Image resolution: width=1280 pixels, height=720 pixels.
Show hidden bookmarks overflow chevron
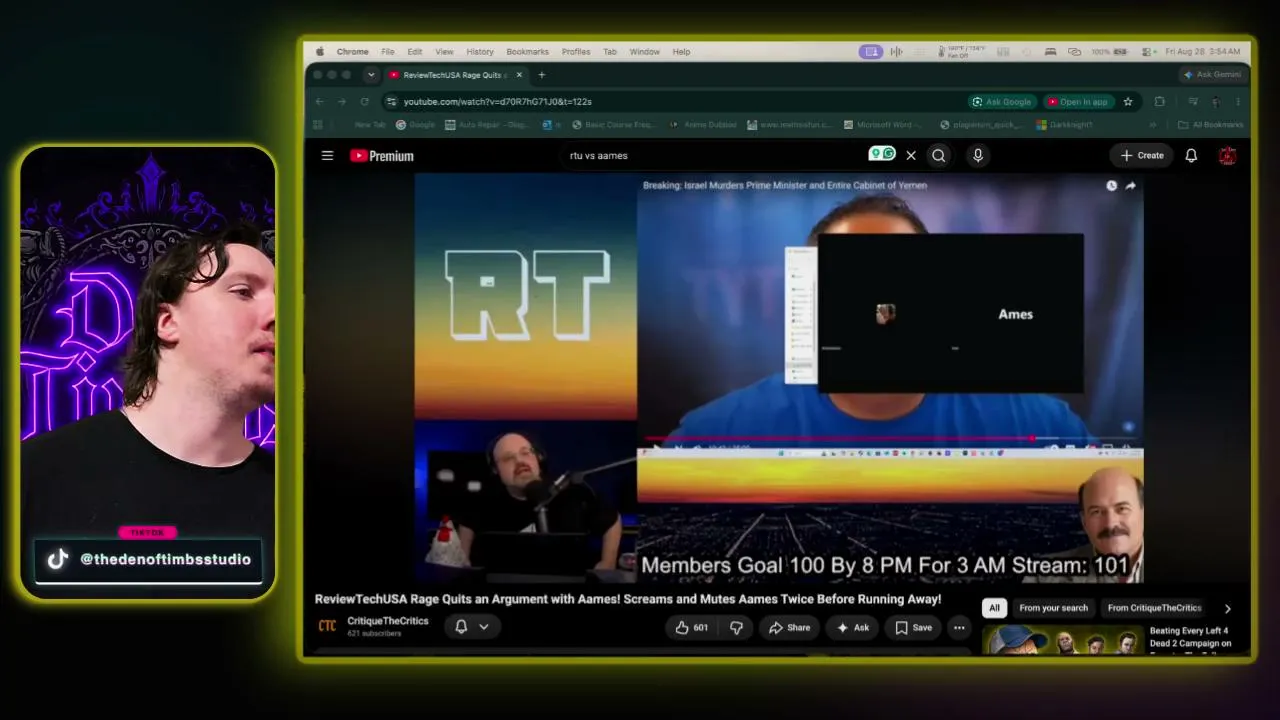click(x=1152, y=125)
